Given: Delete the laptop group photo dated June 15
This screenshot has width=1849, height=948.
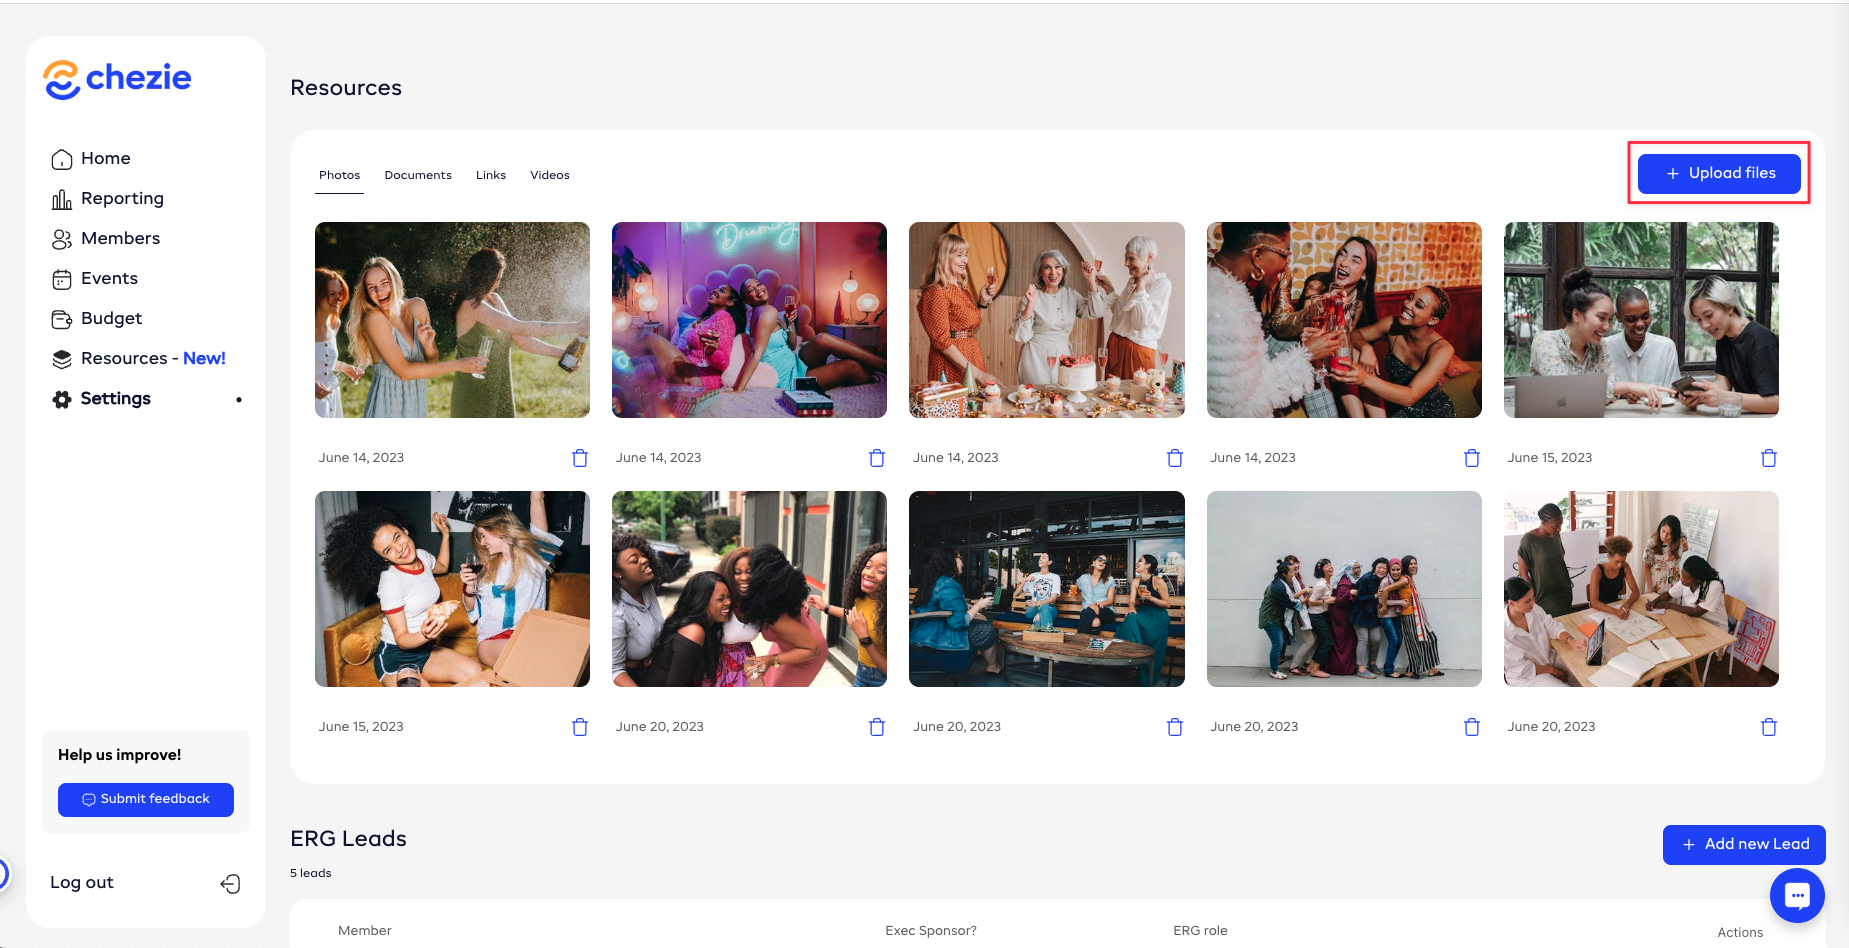Looking at the screenshot, I should 1768,458.
